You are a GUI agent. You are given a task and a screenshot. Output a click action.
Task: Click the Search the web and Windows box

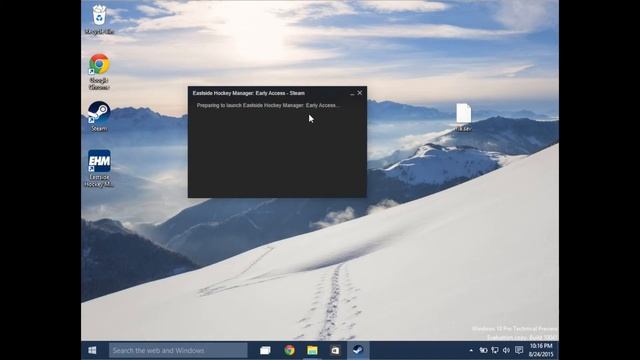(178, 350)
